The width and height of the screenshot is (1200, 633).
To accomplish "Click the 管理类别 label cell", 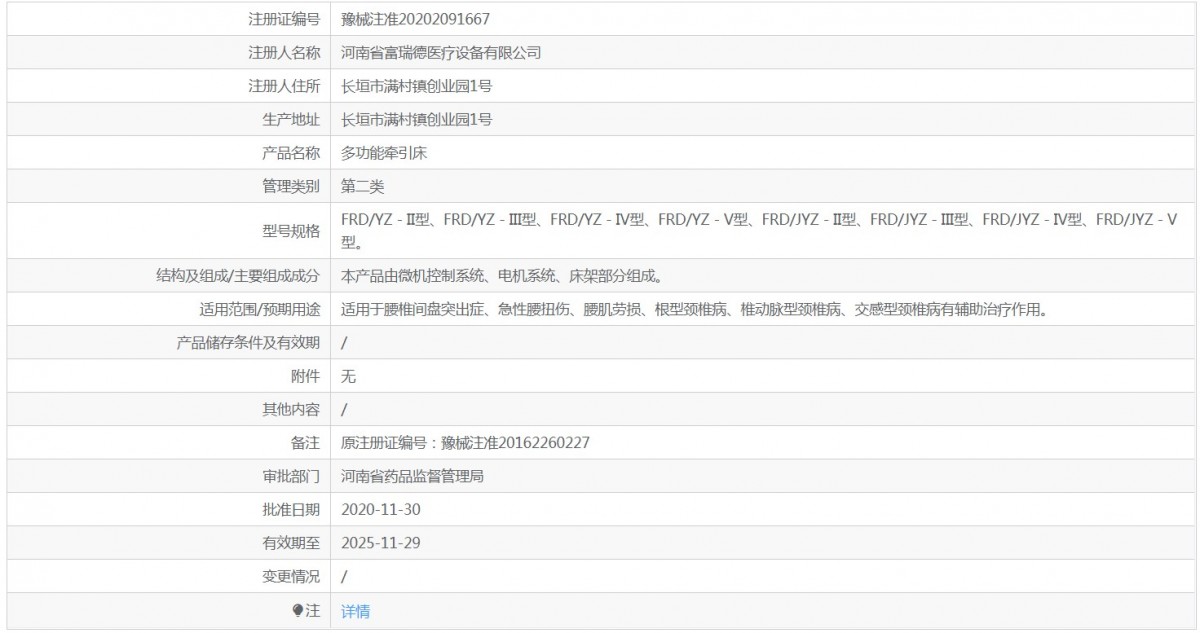I will (167, 186).
